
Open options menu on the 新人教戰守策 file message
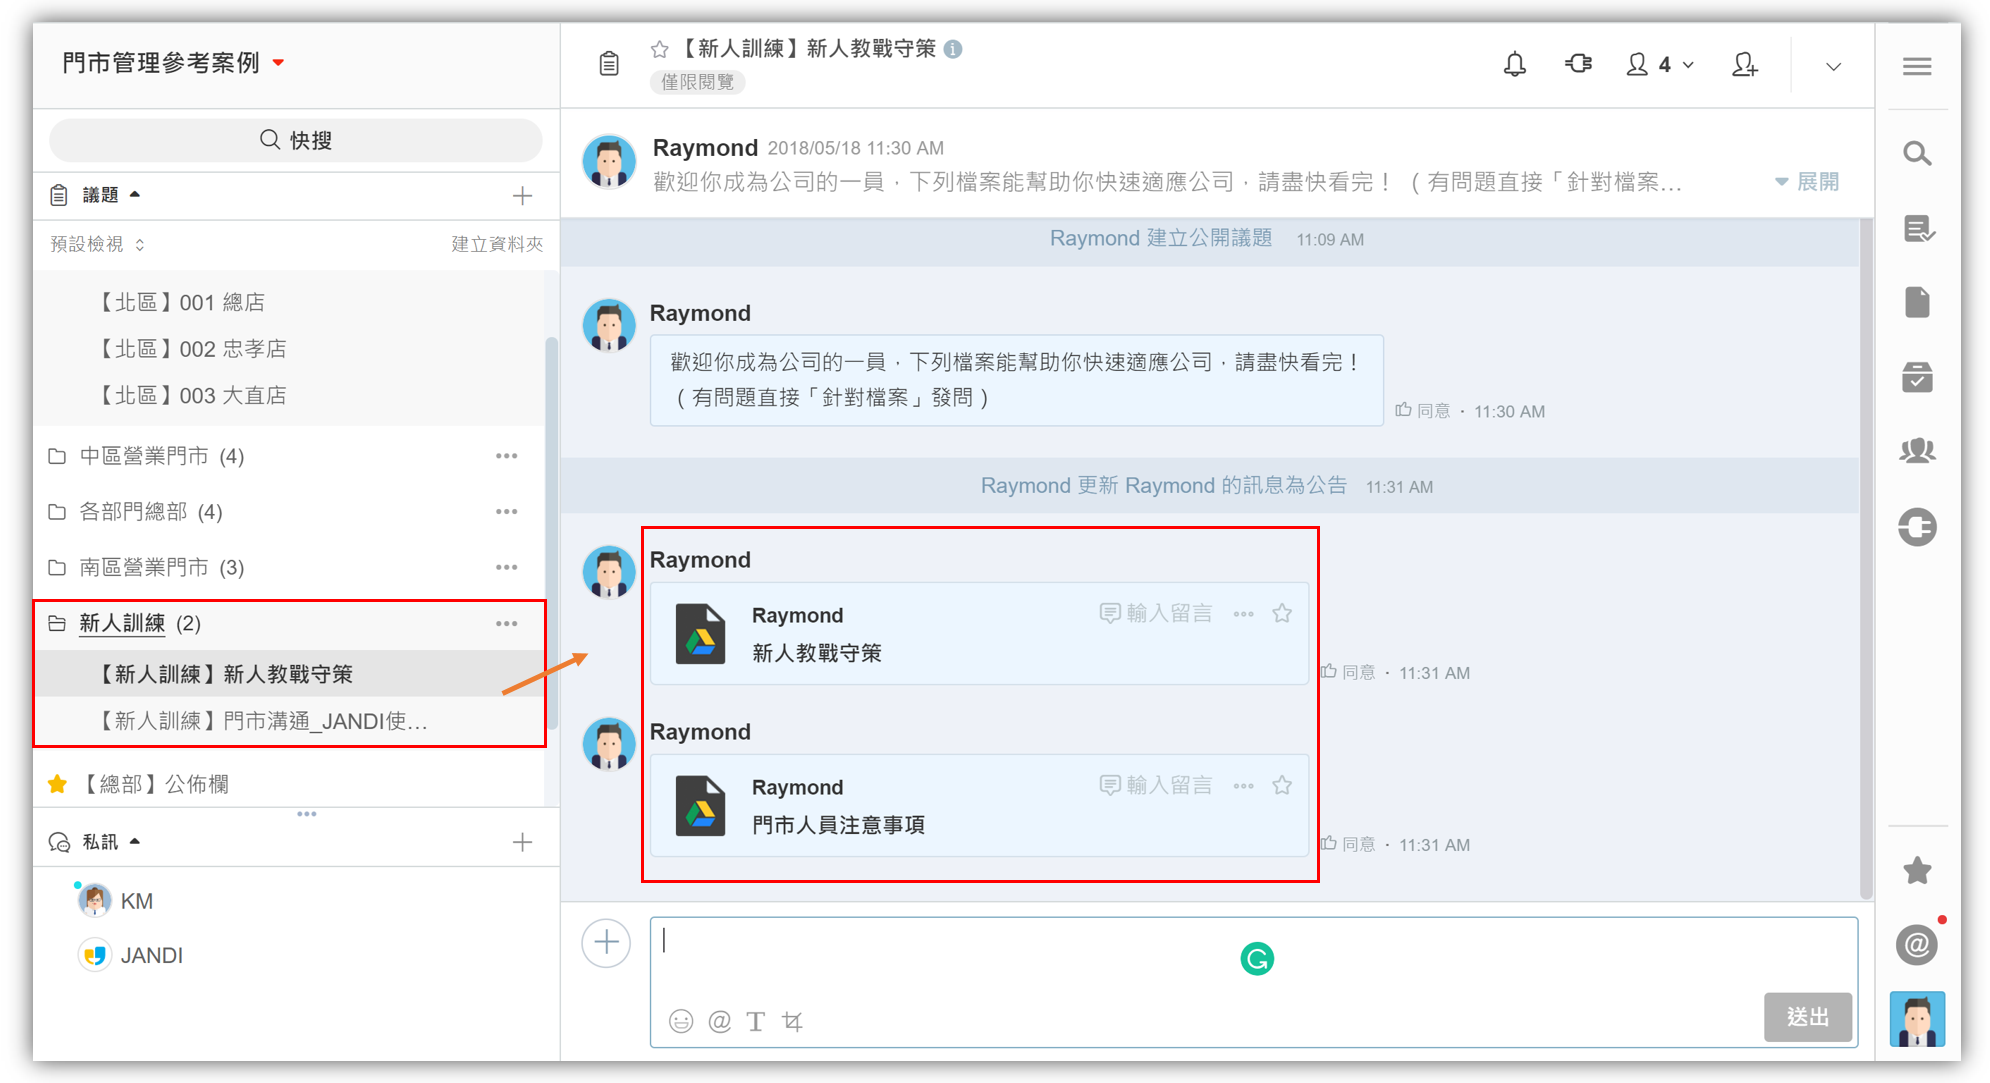[1243, 613]
